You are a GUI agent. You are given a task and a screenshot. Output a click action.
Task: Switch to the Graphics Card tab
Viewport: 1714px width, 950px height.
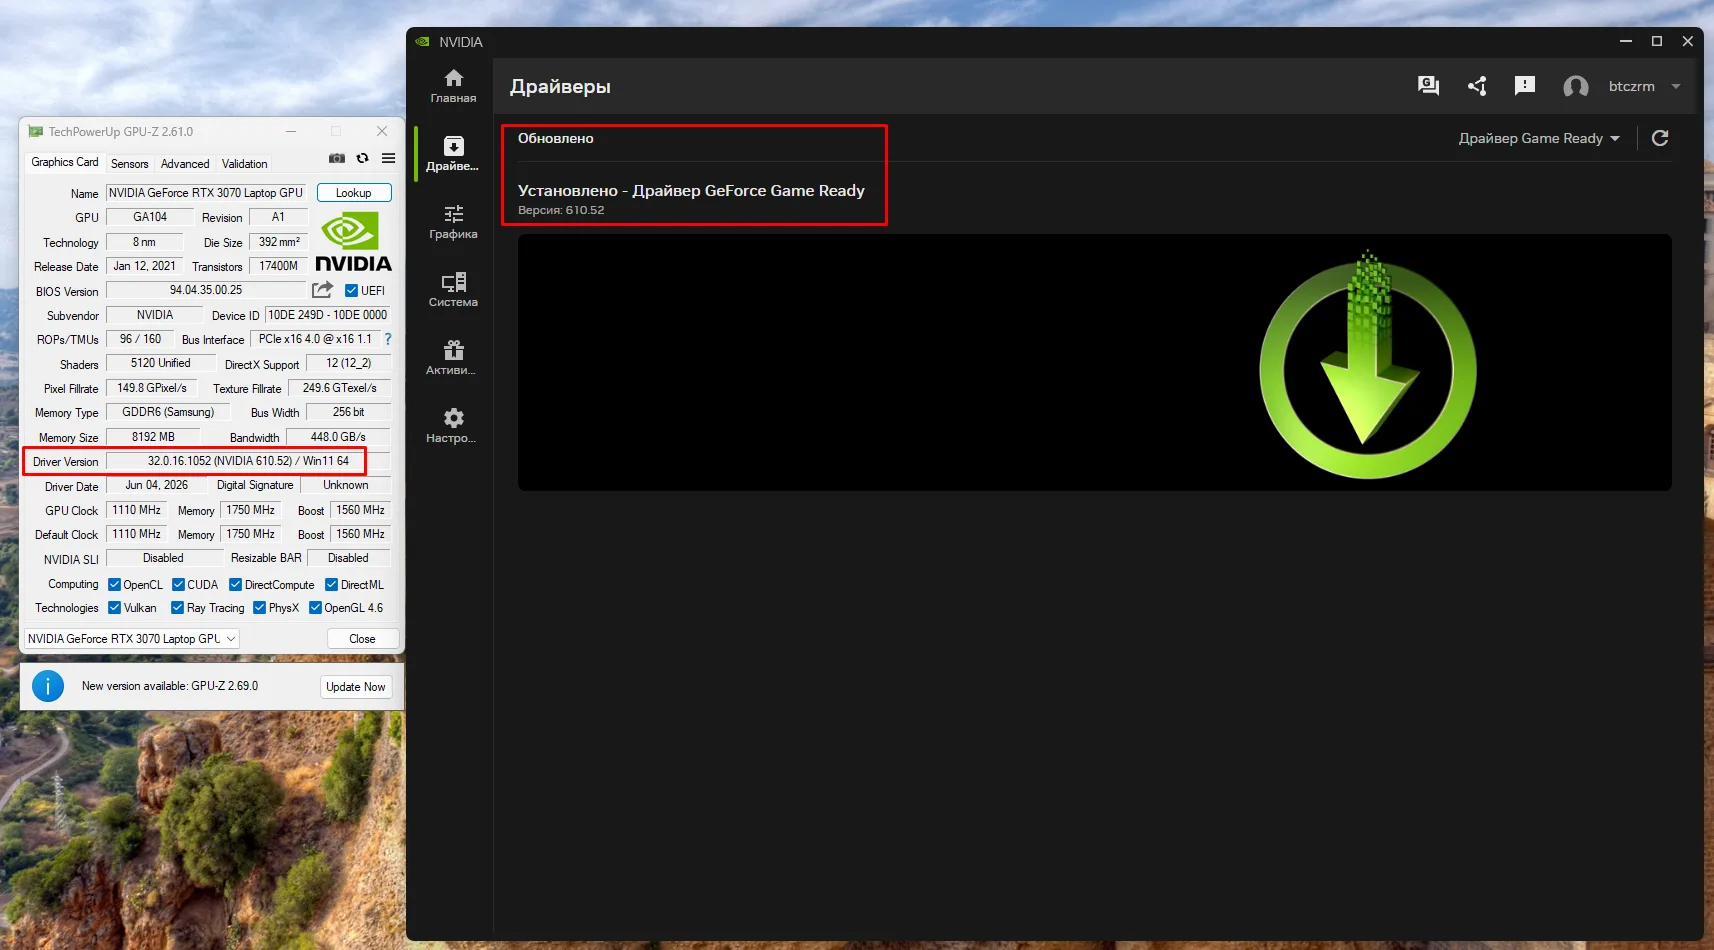[x=65, y=162]
